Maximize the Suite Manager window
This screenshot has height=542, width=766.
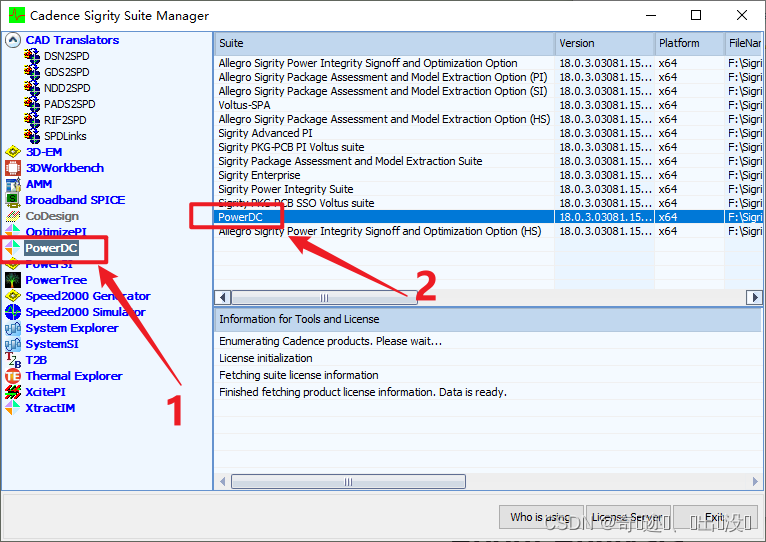(x=696, y=15)
